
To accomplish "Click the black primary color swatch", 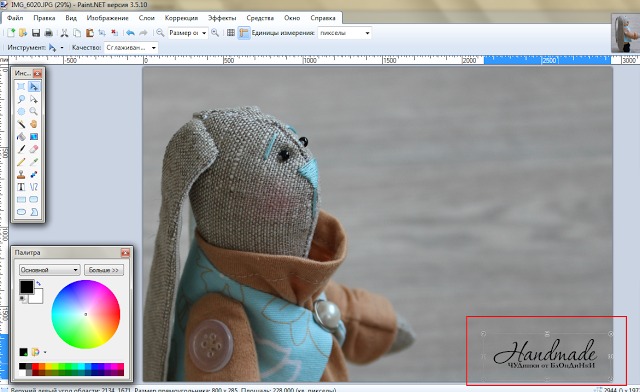I will (27, 287).
